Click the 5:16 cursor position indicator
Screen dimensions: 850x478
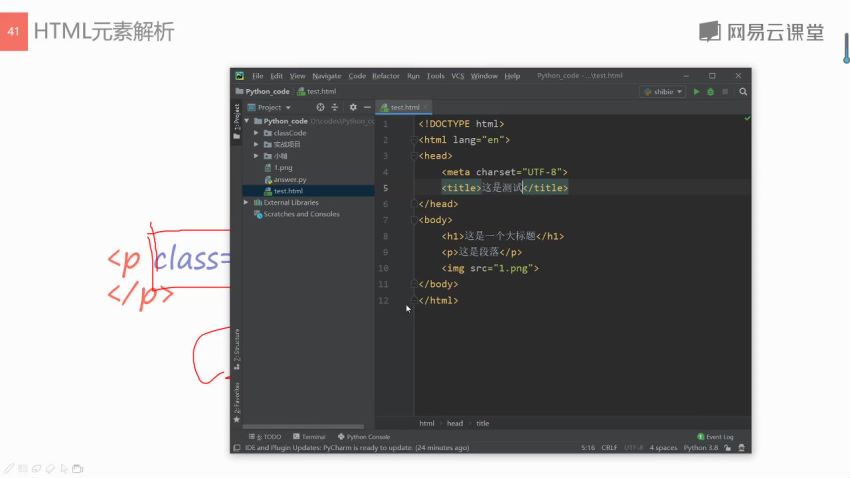pyautogui.click(x=588, y=448)
